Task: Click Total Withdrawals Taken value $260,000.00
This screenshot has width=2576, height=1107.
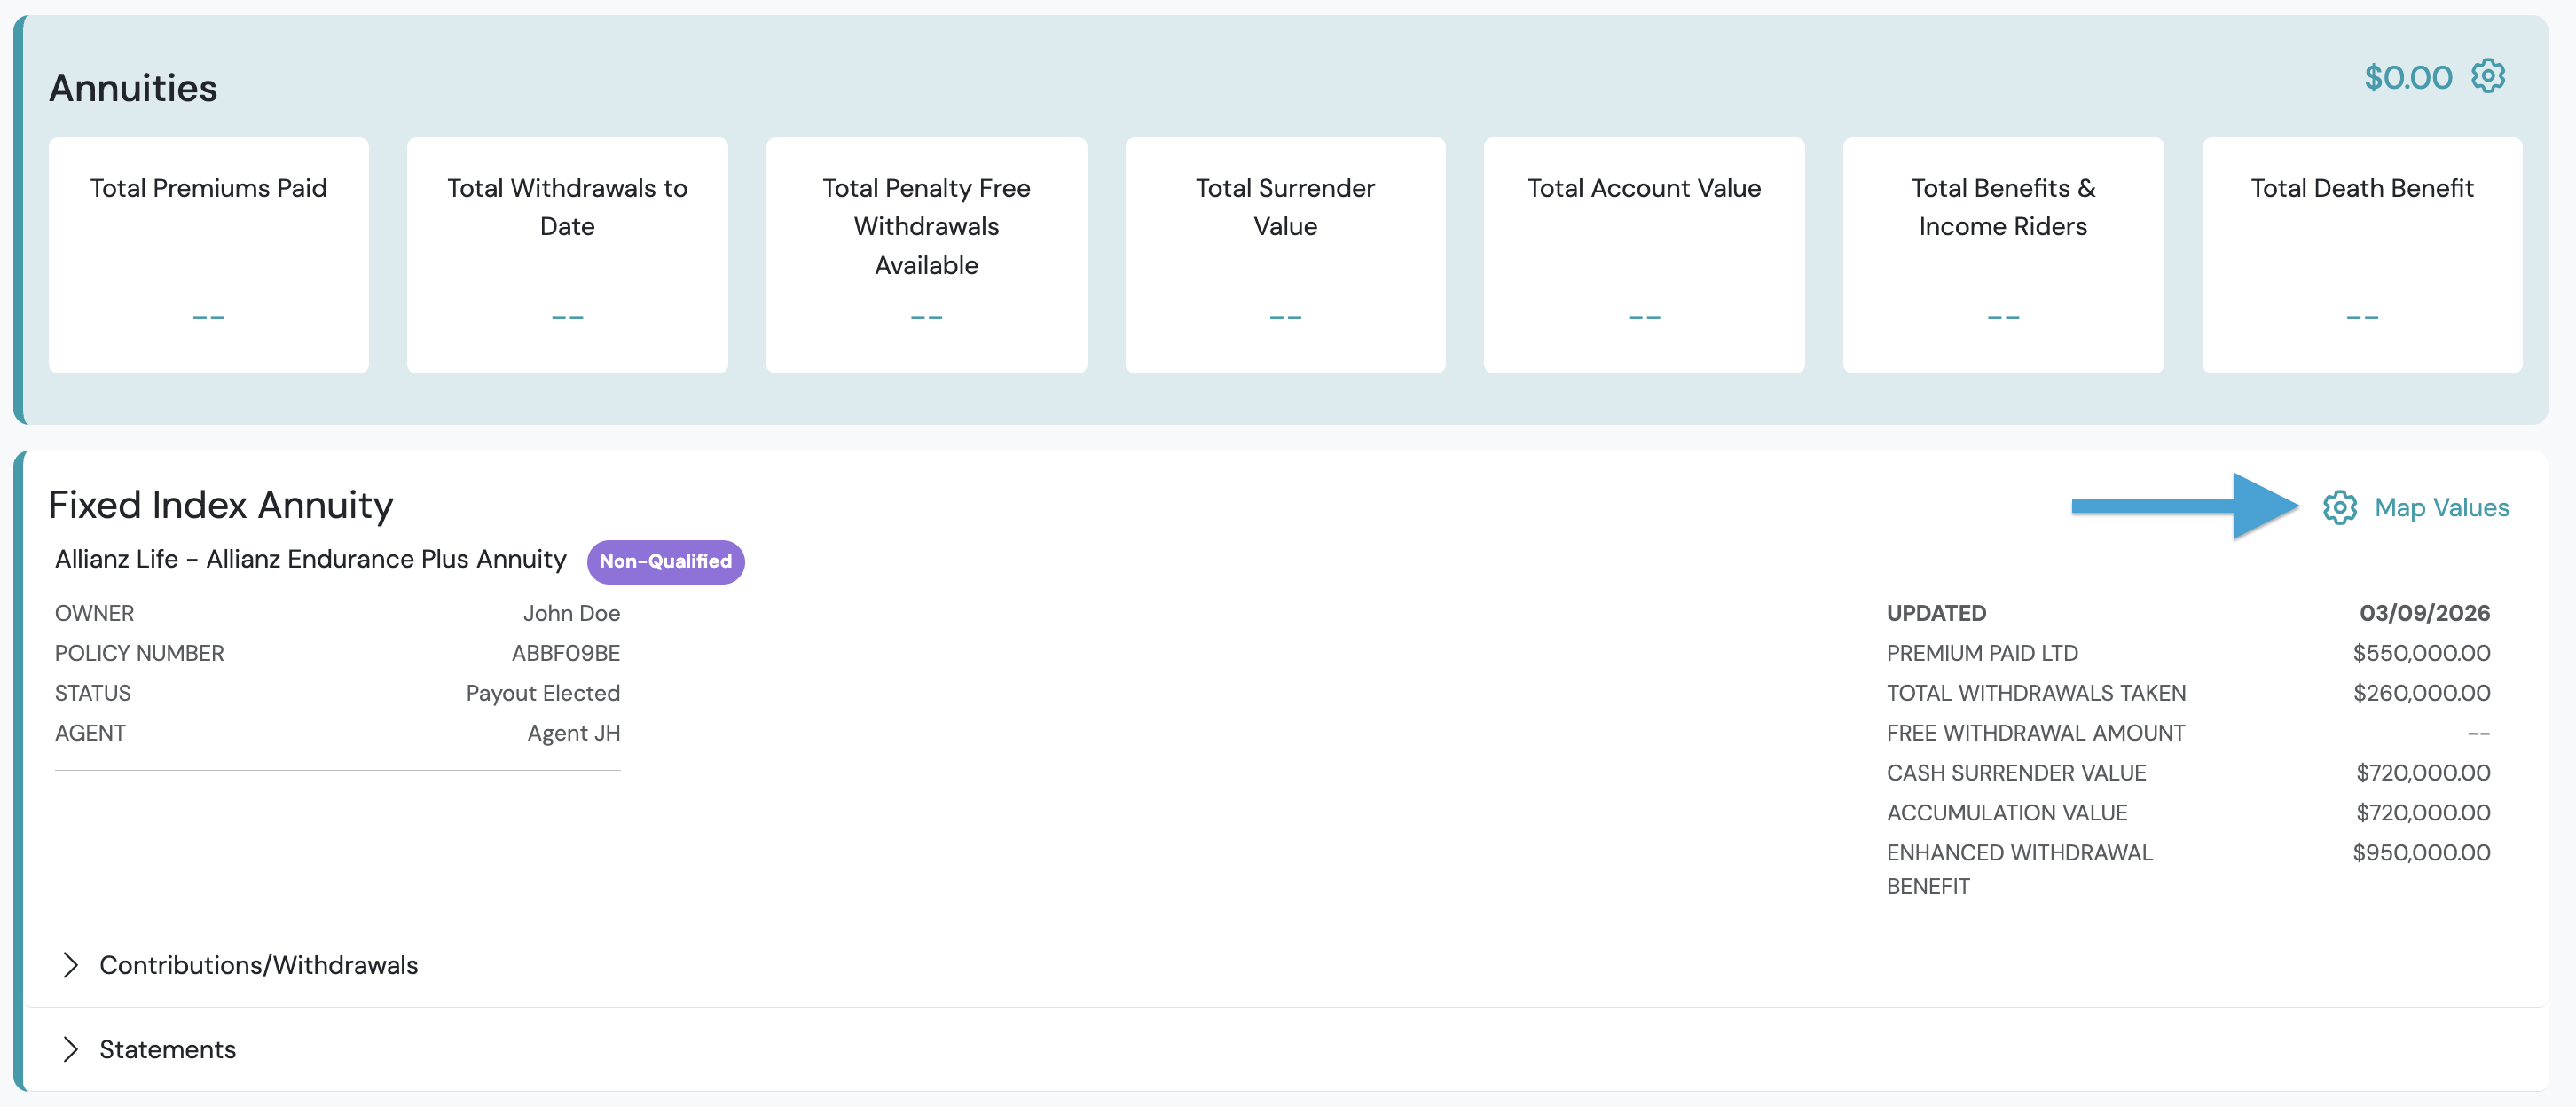Action: [x=2421, y=693]
